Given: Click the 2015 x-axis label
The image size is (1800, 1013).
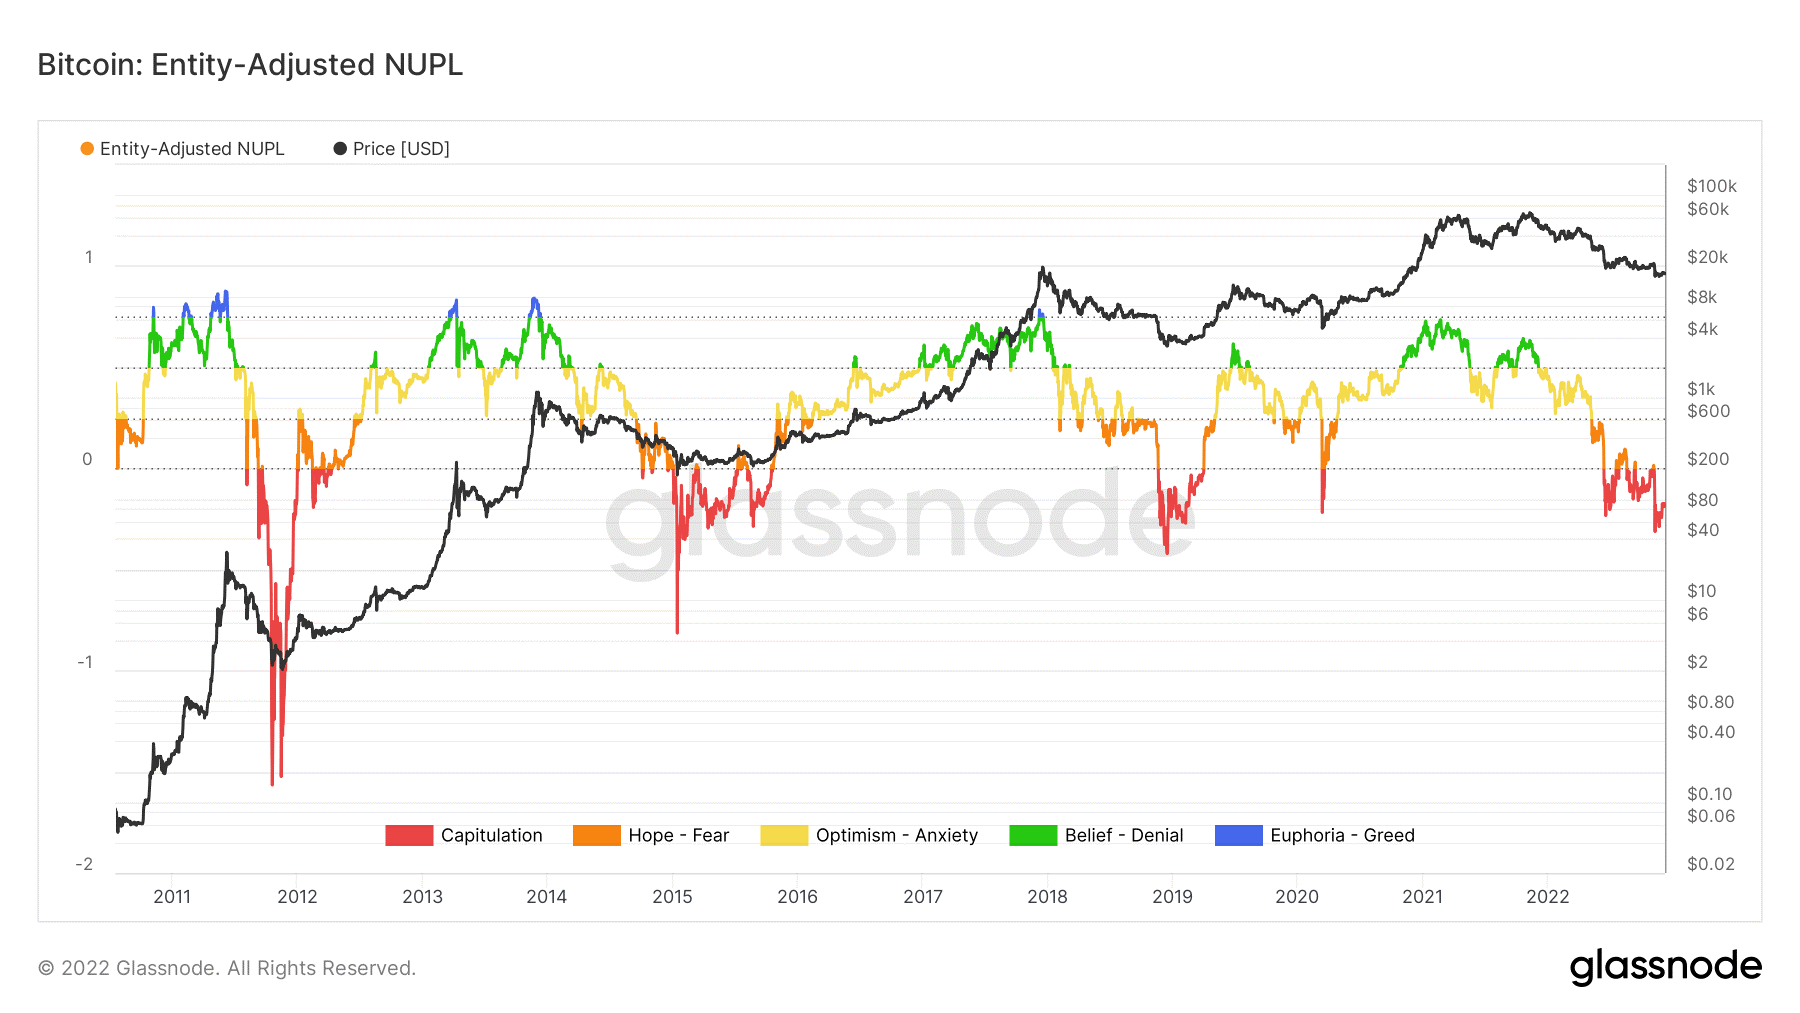Looking at the screenshot, I should (x=672, y=897).
